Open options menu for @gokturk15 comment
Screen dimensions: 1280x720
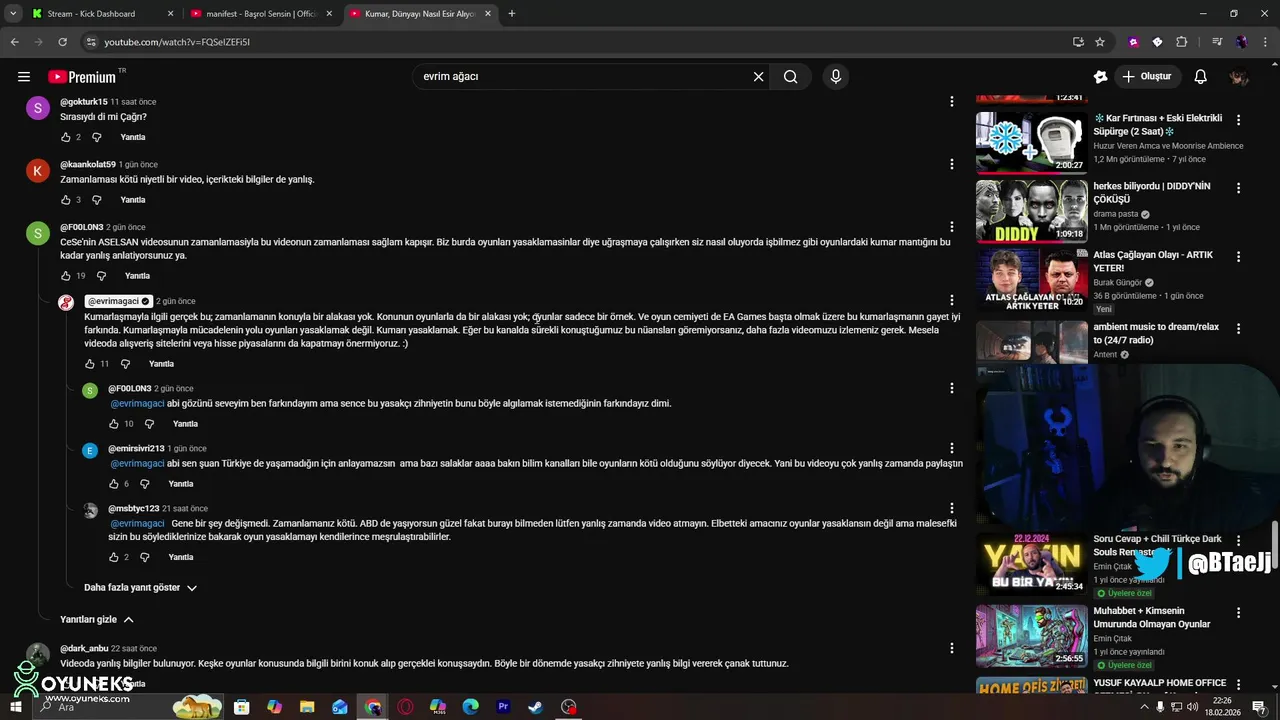(952, 102)
